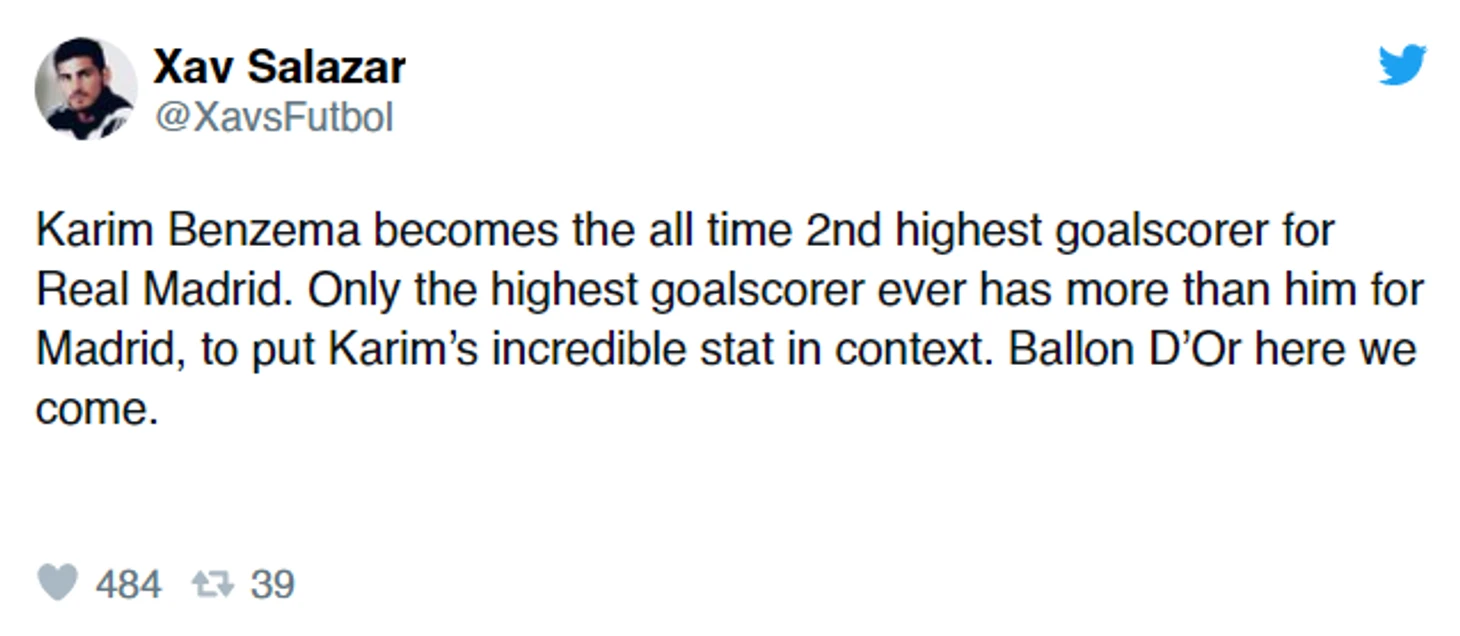This screenshot has height=636, width=1460.
Task: Click the final word "come."
Action: 98,411
